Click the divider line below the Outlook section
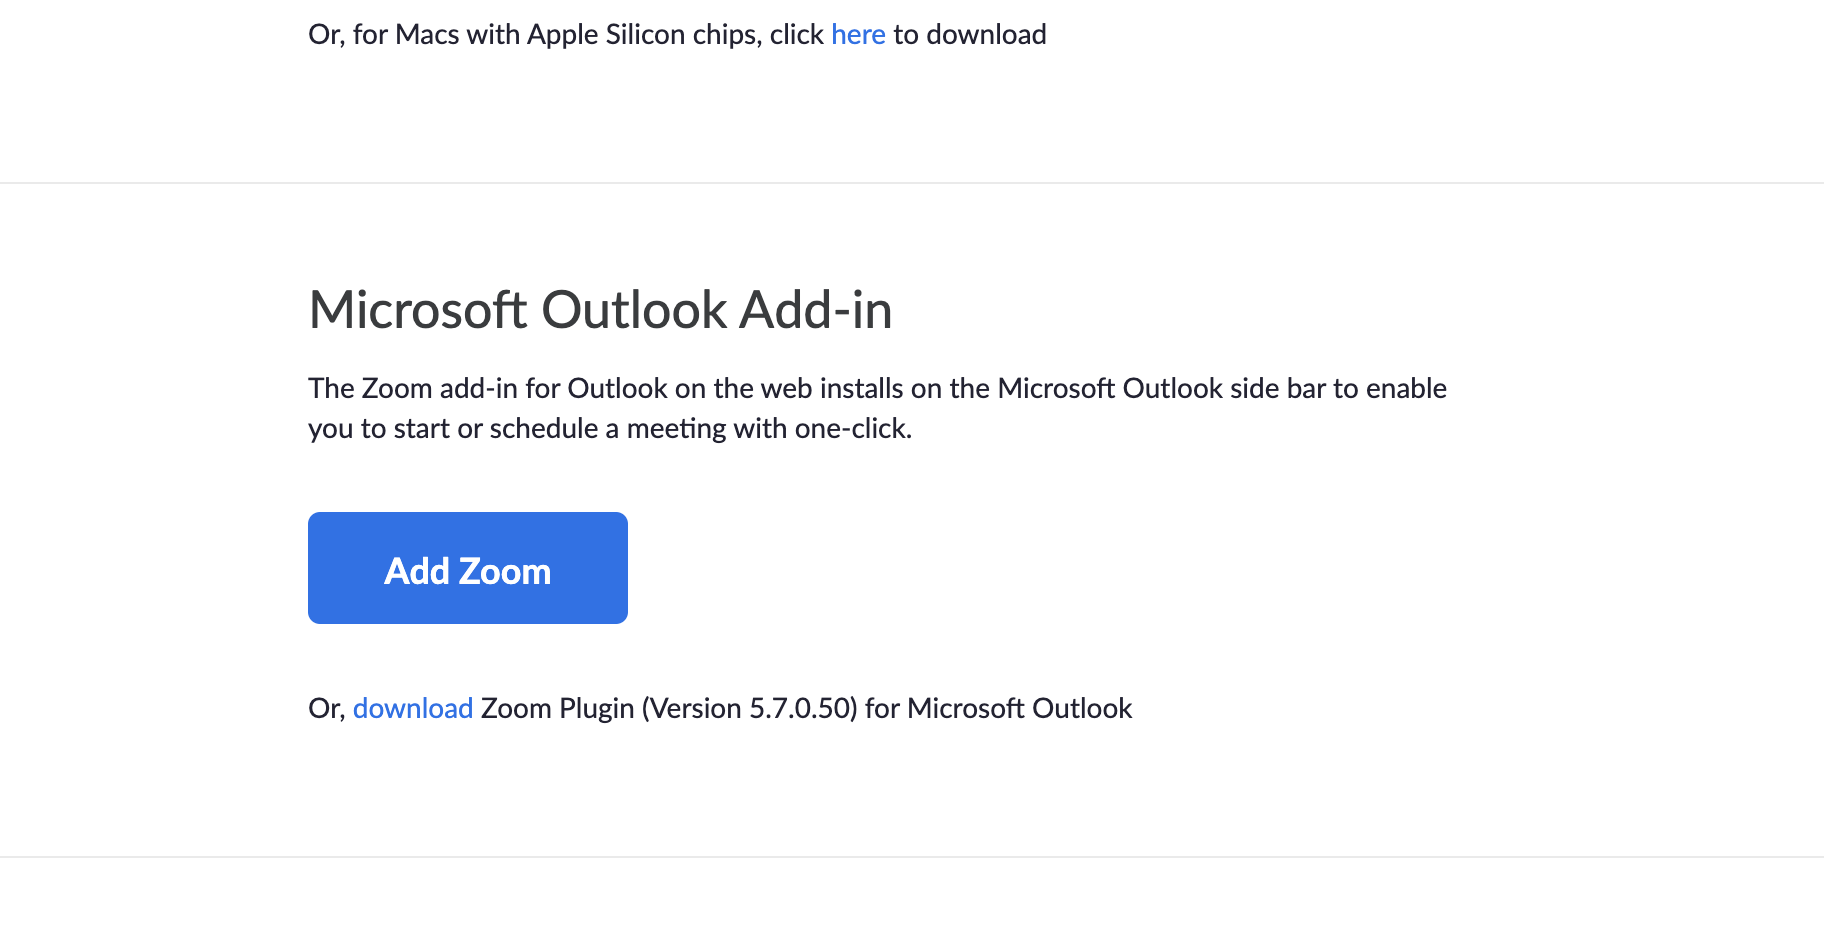 click(912, 857)
